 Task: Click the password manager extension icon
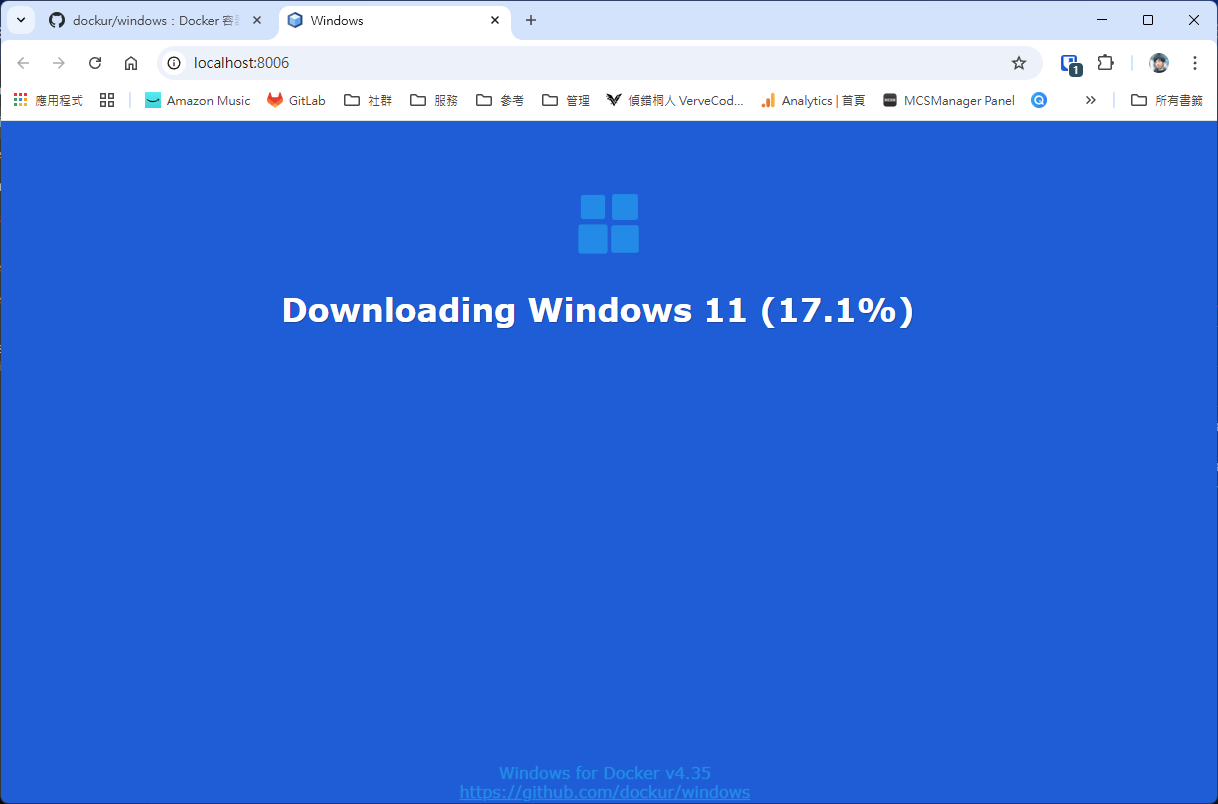(1070, 63)
